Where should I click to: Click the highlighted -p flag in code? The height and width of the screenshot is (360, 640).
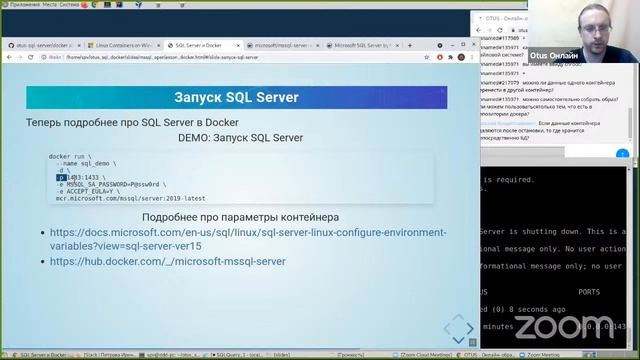click(x=61, y=178)
